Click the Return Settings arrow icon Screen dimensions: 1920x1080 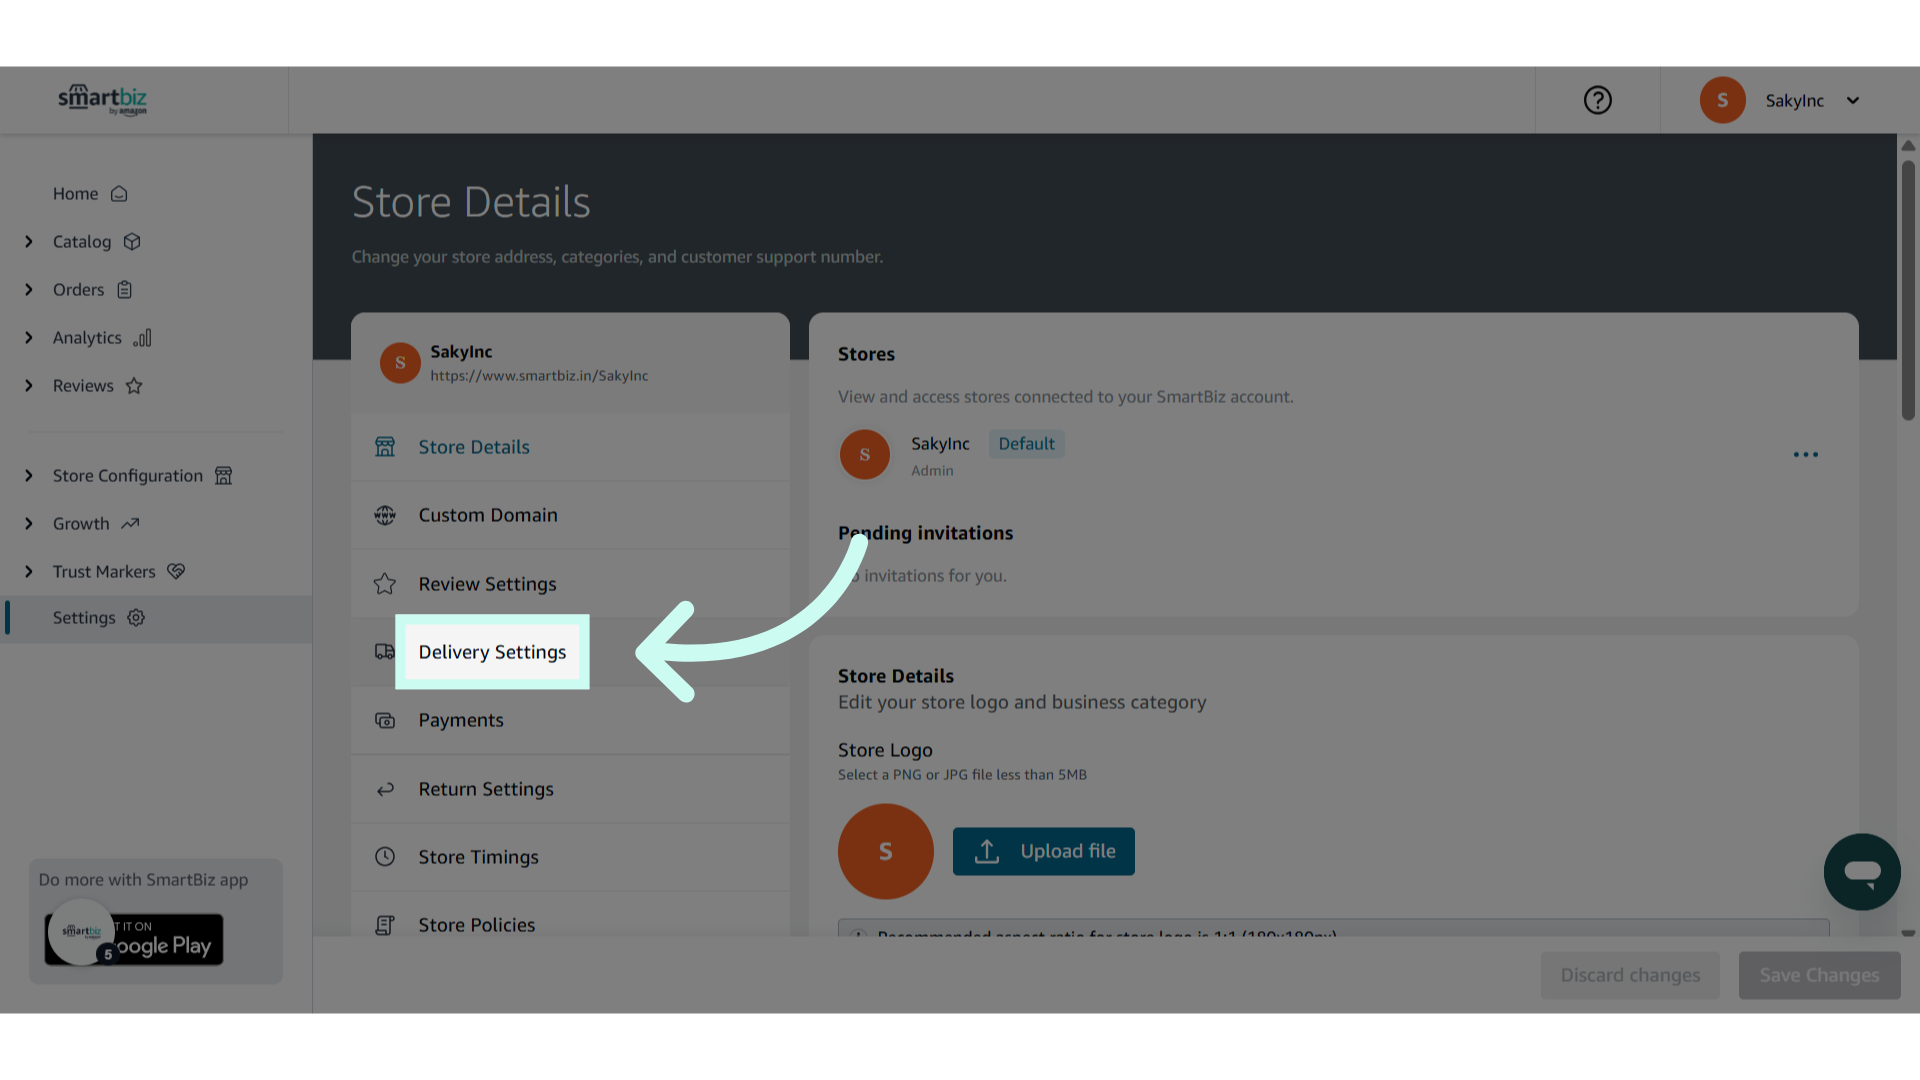385,789
